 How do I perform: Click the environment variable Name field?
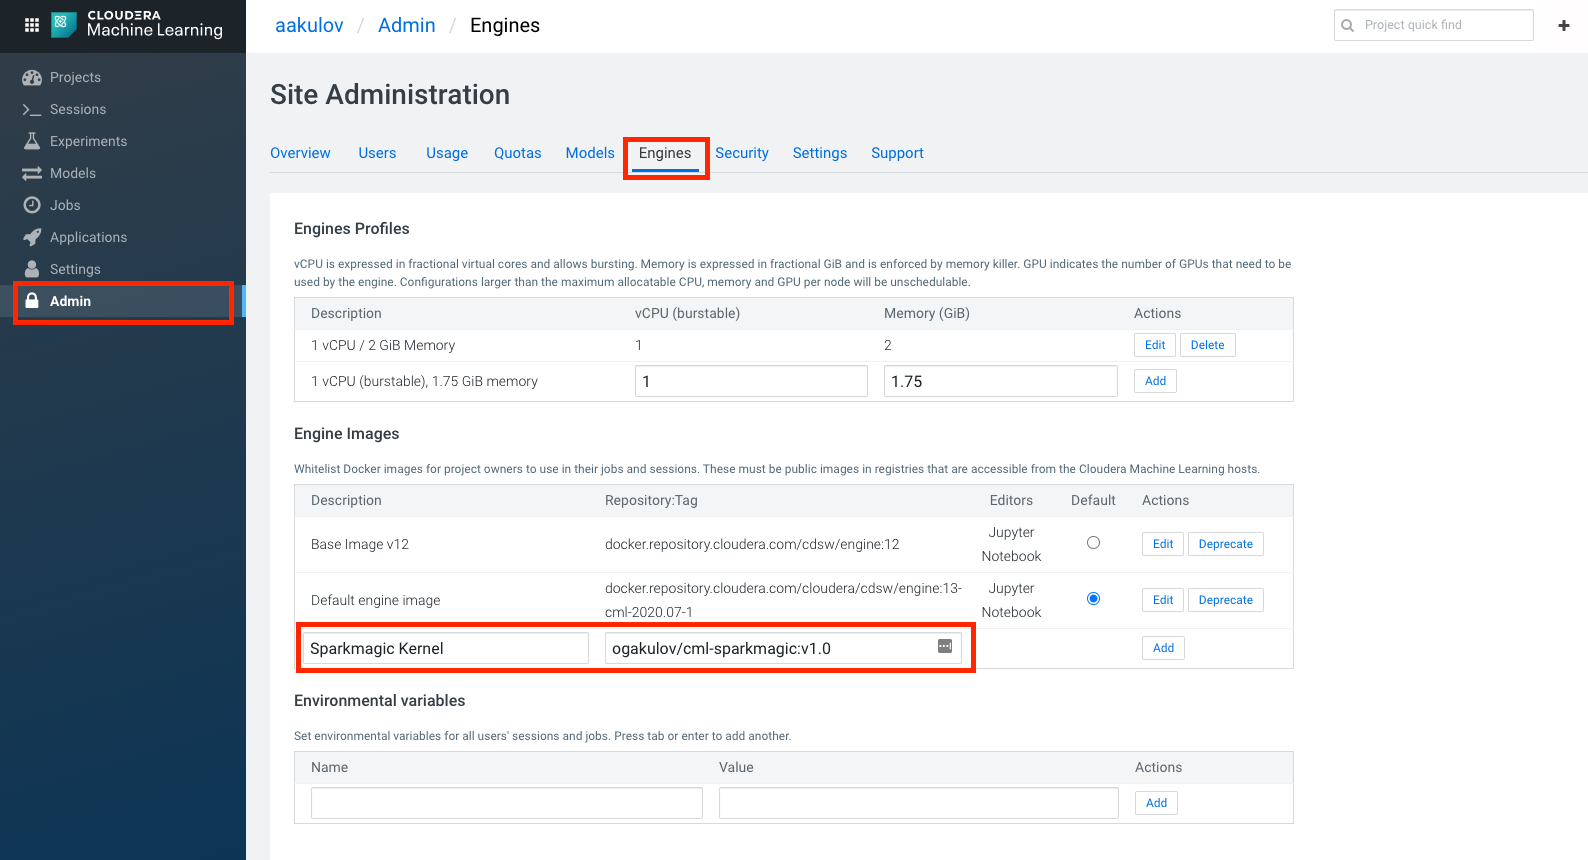[506, 803]
